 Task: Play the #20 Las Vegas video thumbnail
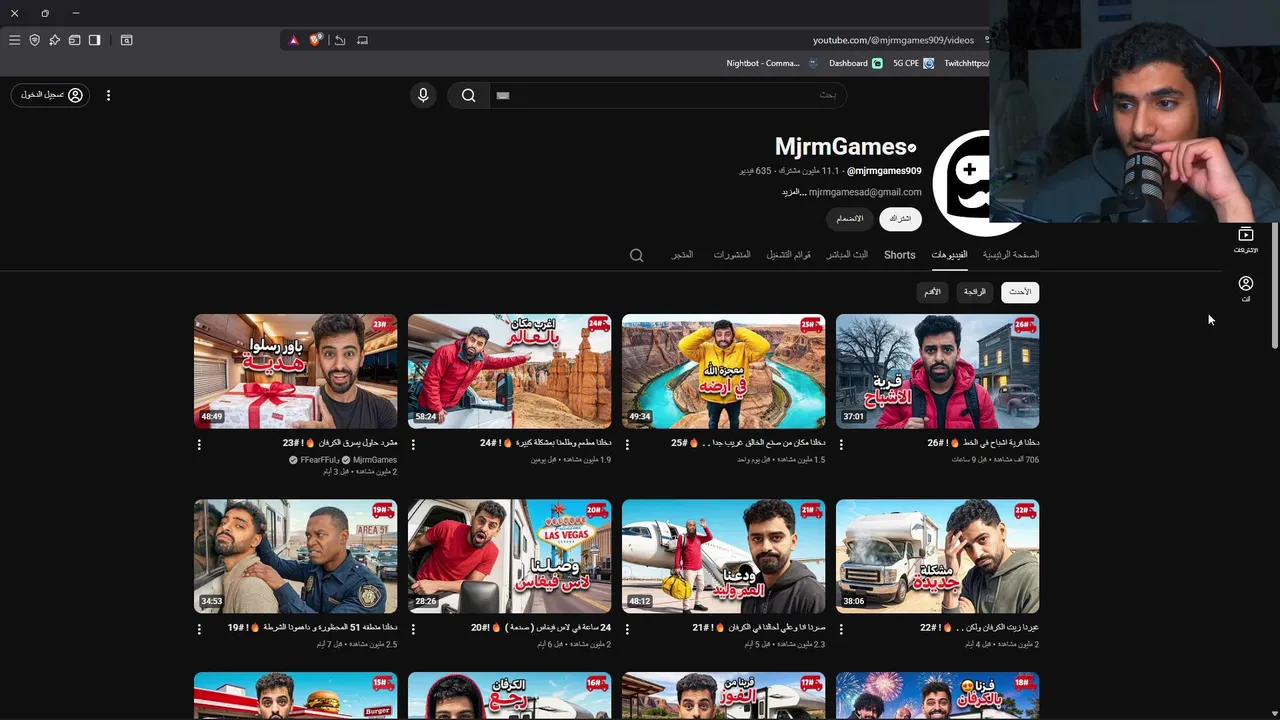(x=509, y=556)
